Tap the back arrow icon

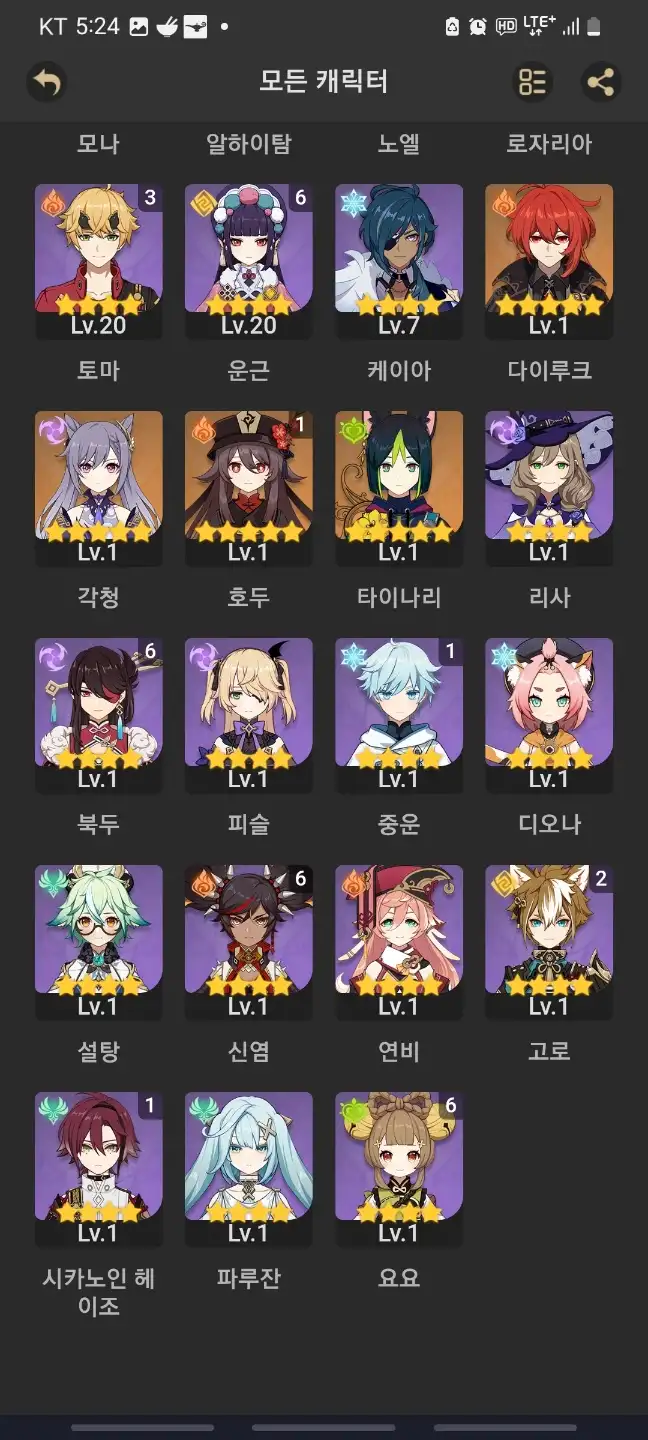46,82
